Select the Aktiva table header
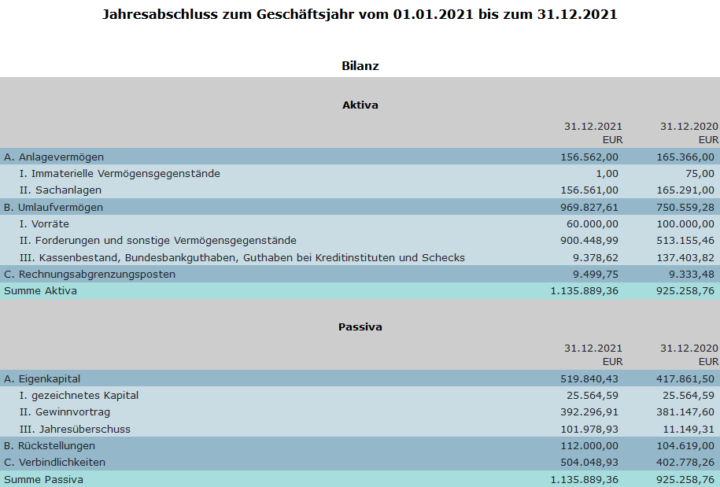The height and width of the screenshot is (487, 720). 360,105
